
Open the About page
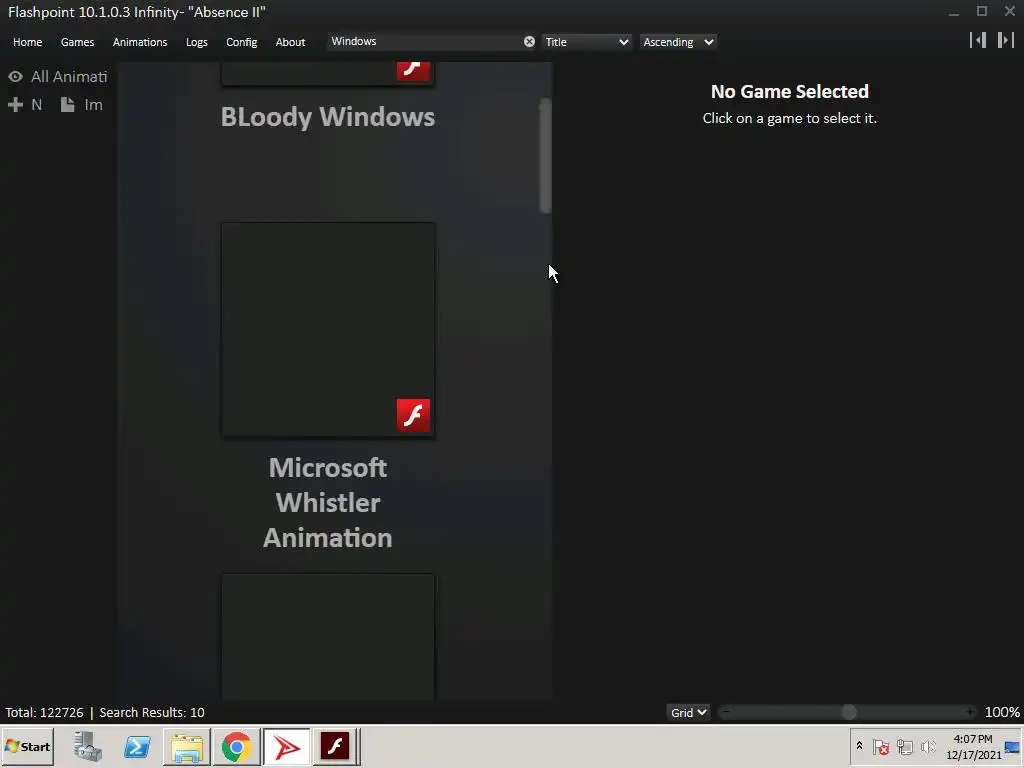(290, 42)
